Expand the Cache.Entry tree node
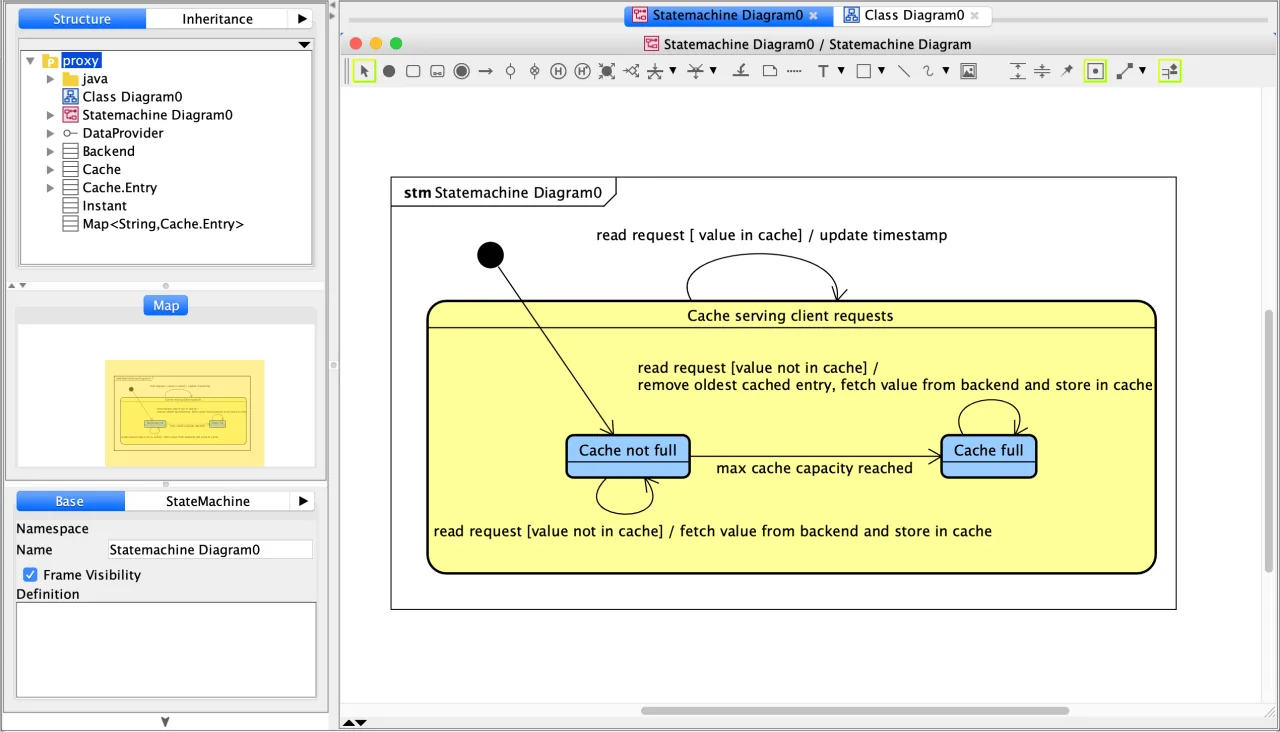The height and width of the screenshot is (732, 1280). coord(51,187)
